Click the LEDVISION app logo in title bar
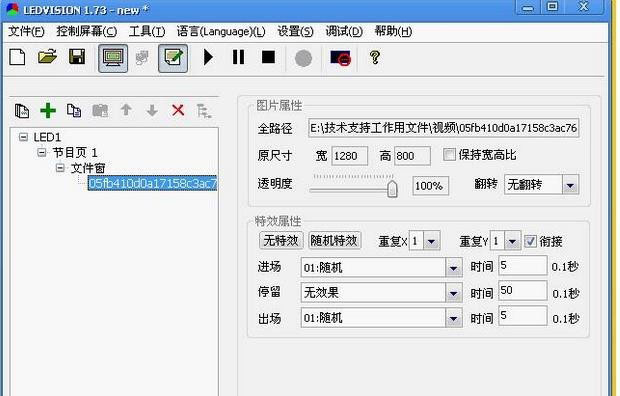This screenshot has width=620, height=396. 12,9
